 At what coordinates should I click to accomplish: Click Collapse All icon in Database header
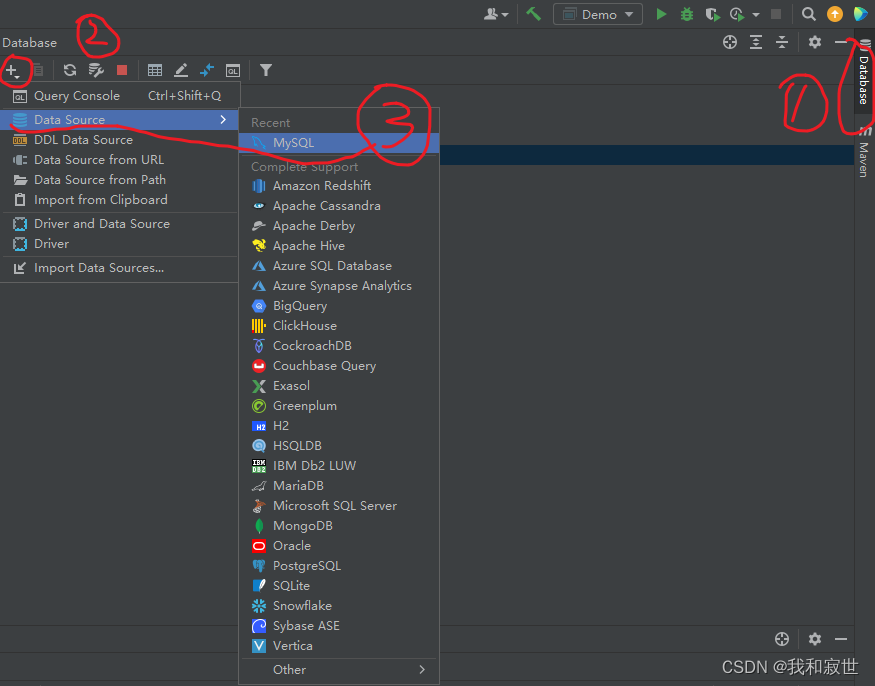click(x=782, y=42)
